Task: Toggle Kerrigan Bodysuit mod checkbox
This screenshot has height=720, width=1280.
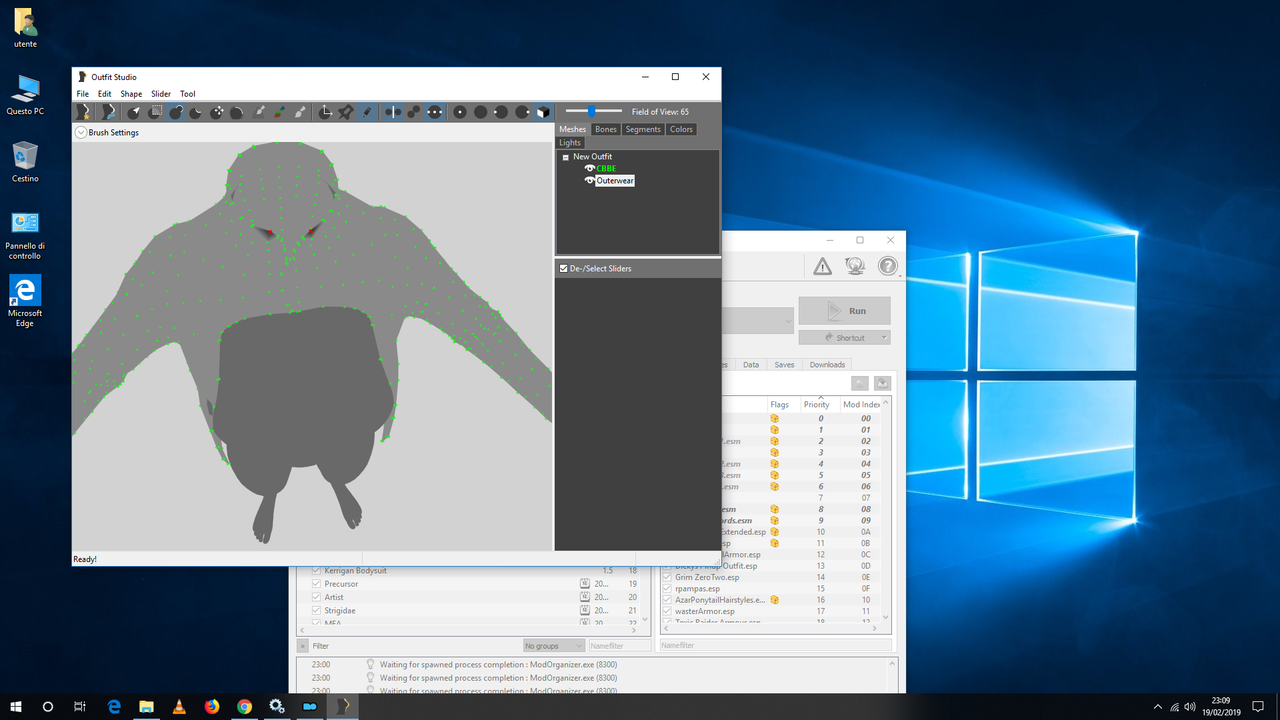Action: pyautogui.click(x=316, y=571)
